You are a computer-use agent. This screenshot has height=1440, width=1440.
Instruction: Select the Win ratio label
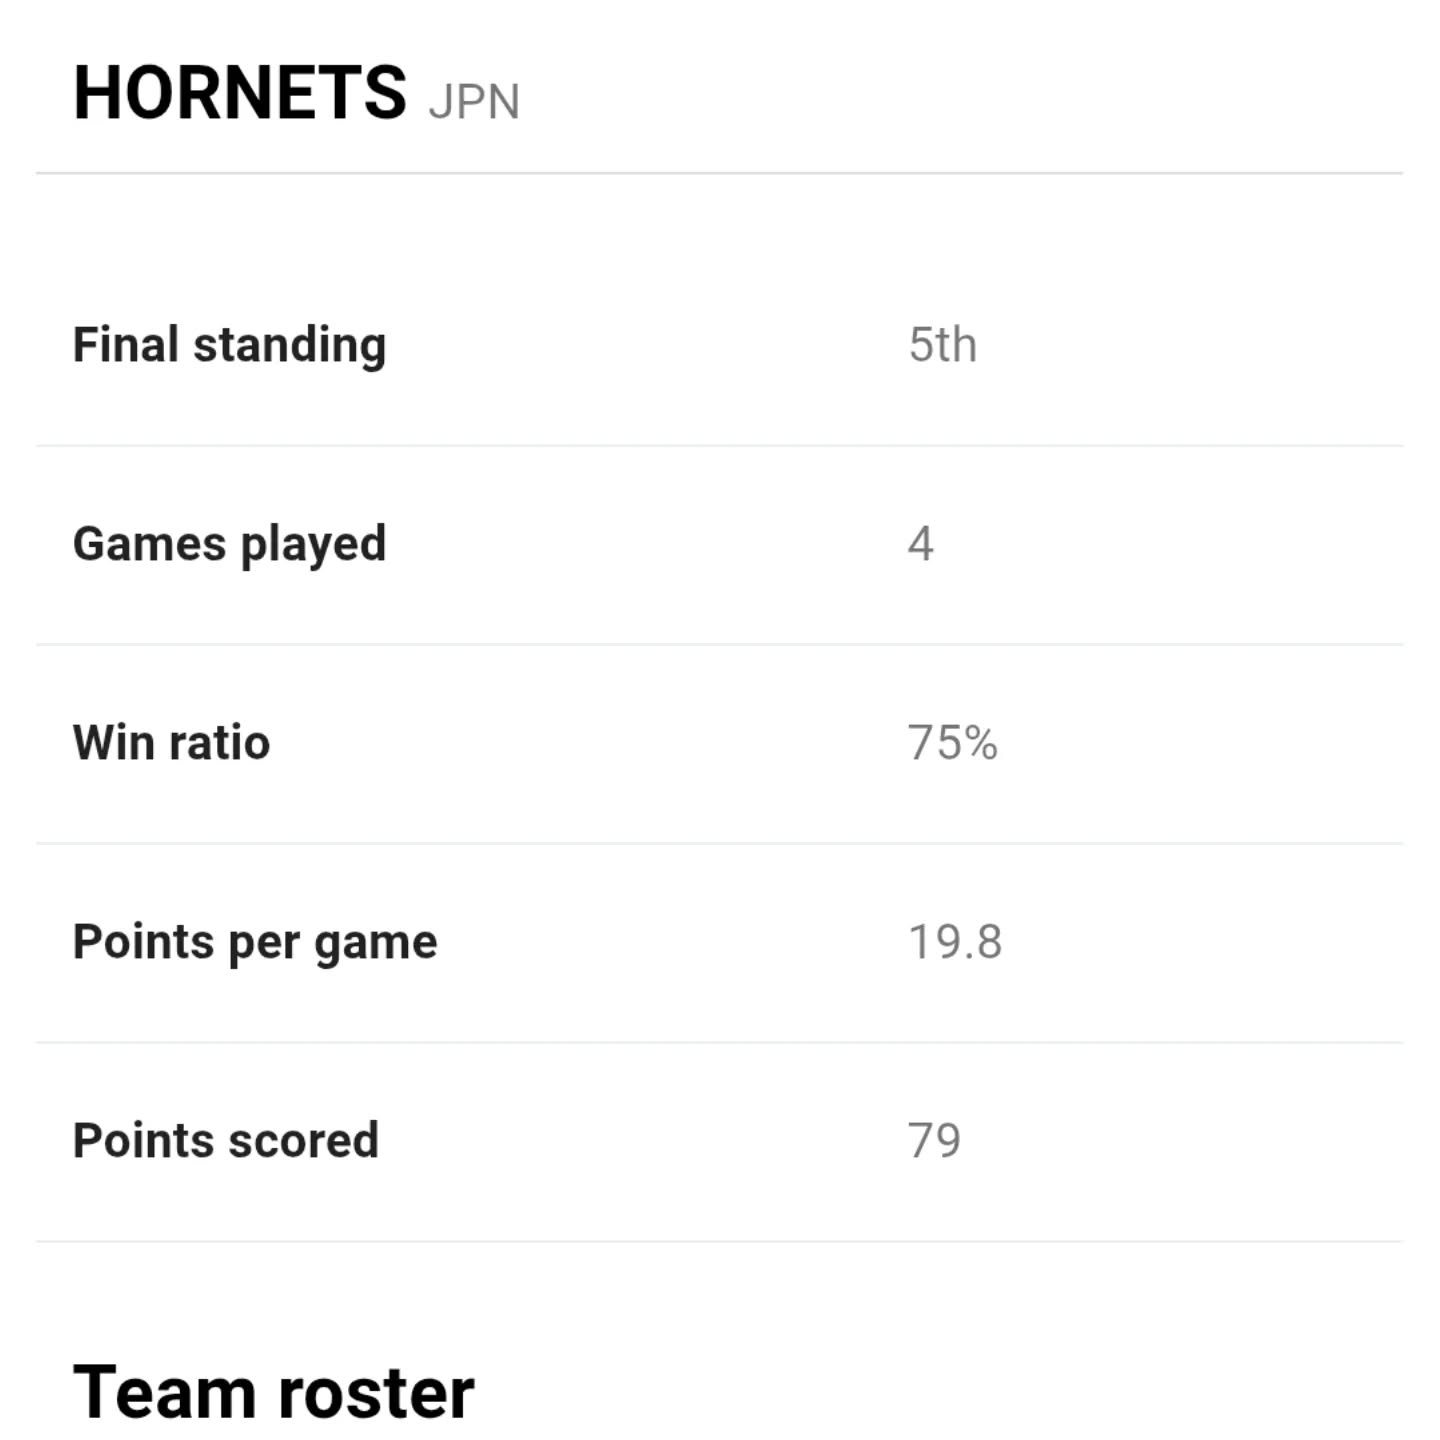point(171,743)
